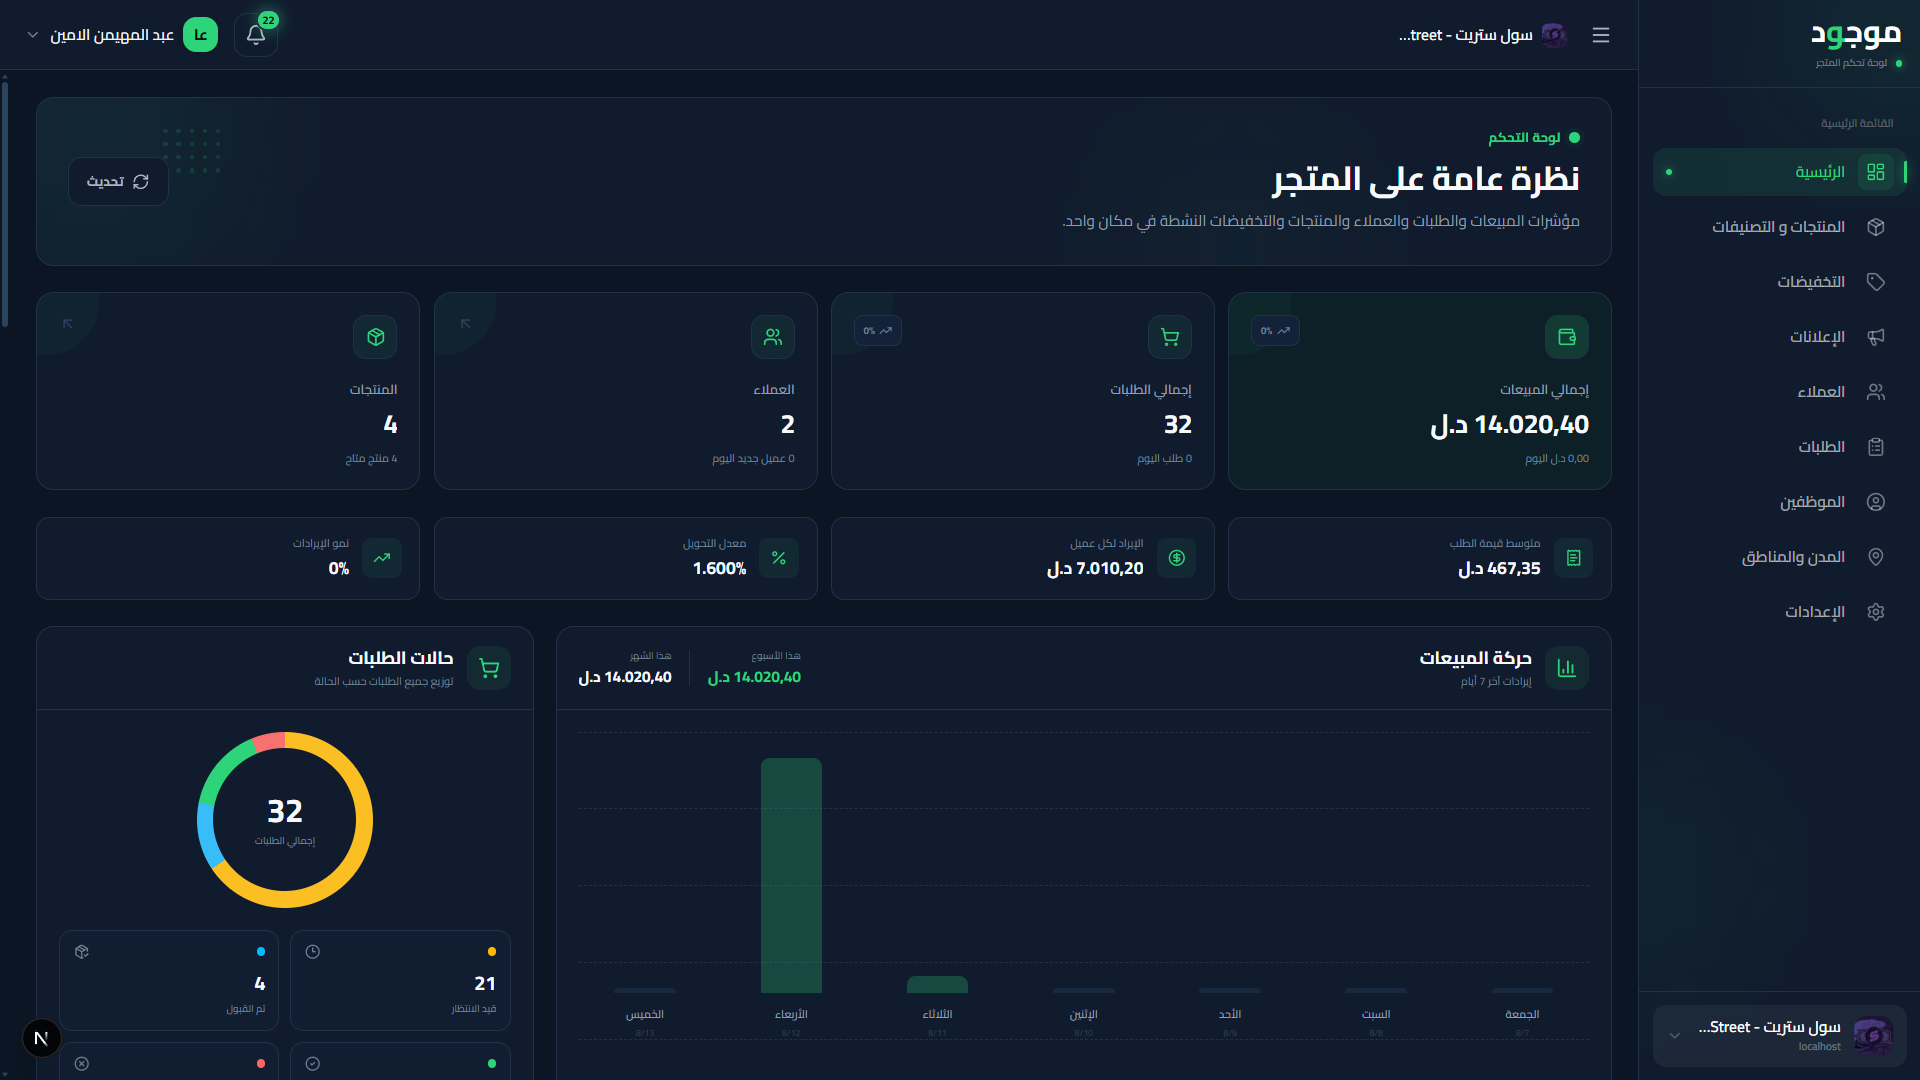Open الطلبات in sidebar
The image size is (1920, 1080).
coord(1779,447)
